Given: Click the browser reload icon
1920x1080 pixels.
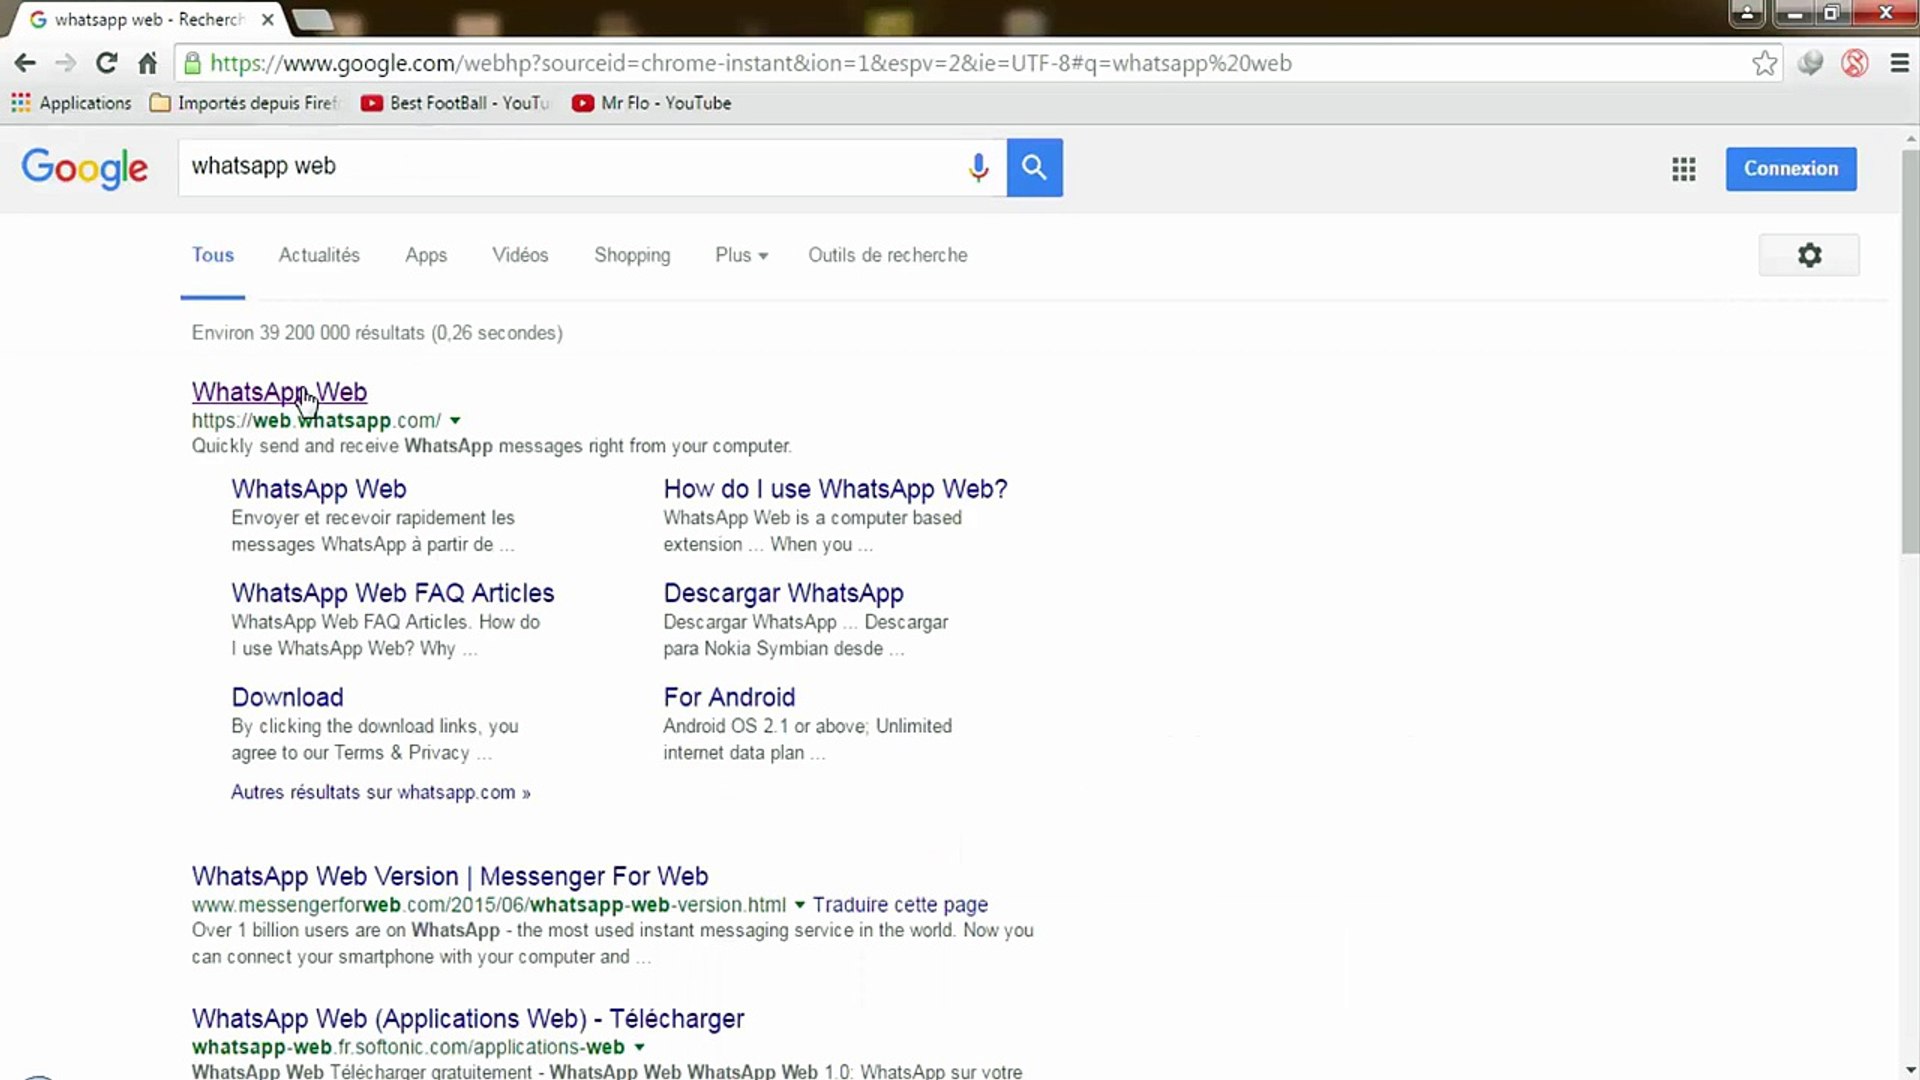Looking at the screenshot, I should tap(106, 63).
